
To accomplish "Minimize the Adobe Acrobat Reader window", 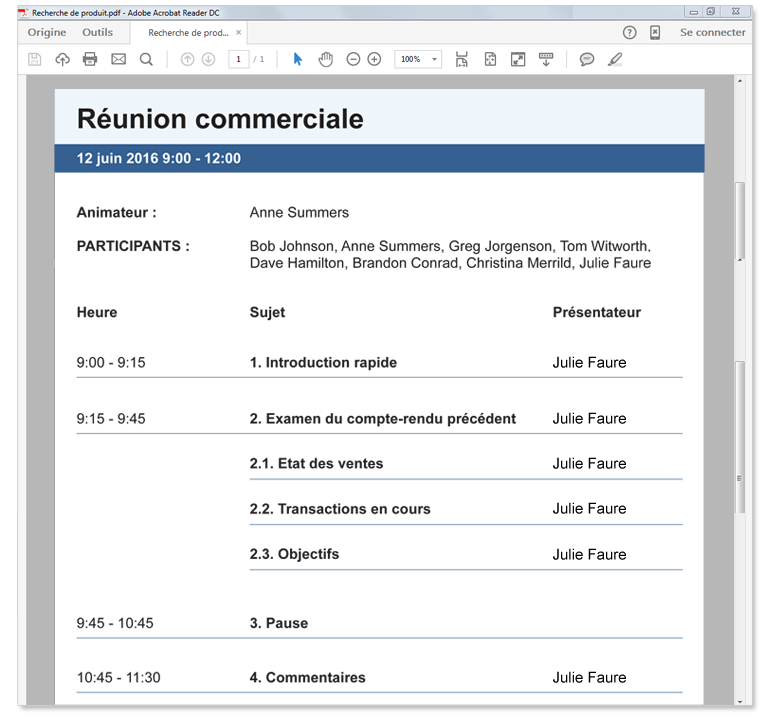I will 694,12.
